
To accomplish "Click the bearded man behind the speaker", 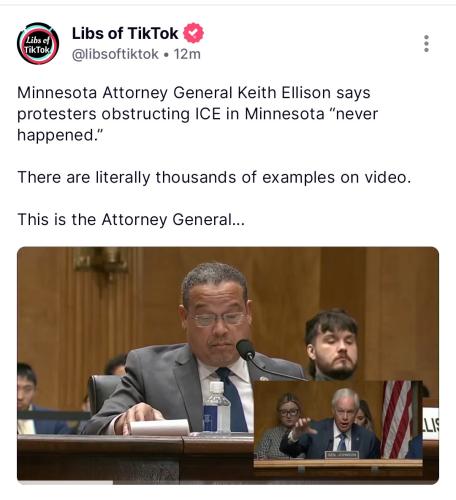I will (333, 345).
